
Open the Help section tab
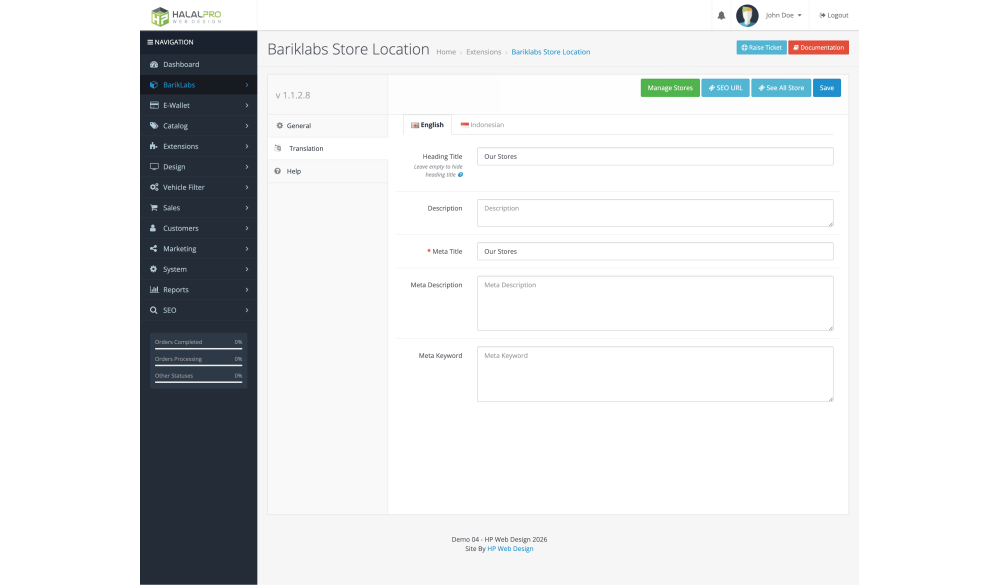click(293, 171)
